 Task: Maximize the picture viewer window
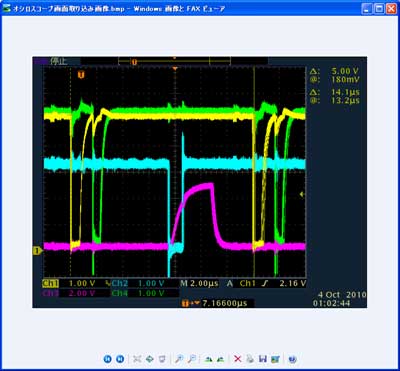[379, 9]
